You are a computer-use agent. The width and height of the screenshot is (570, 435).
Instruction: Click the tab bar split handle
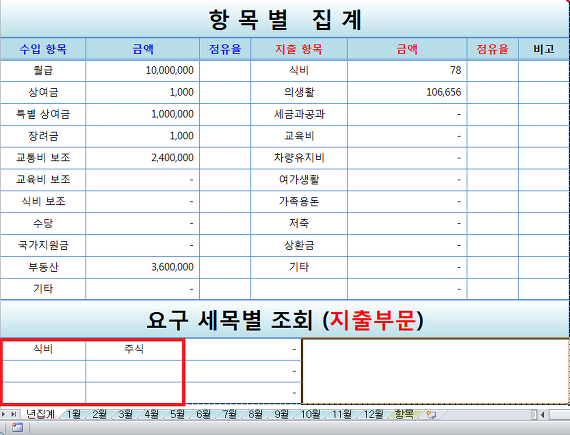click(x=534, y=415)
